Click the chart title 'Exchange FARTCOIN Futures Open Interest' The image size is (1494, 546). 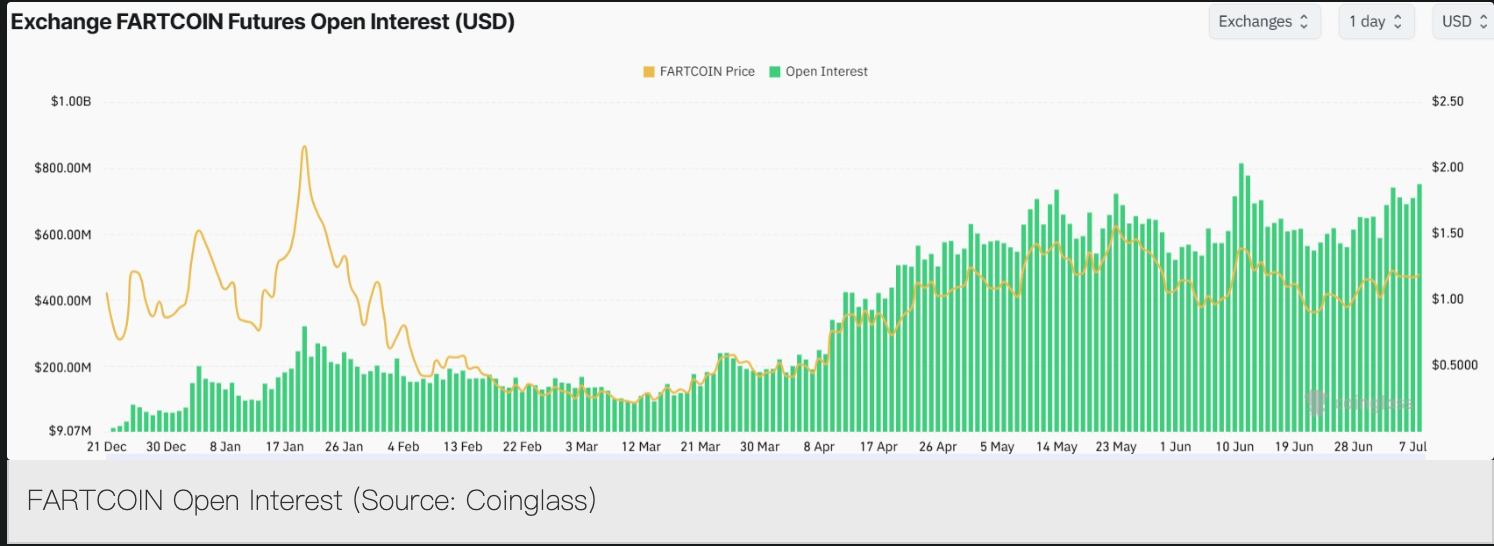coord(262,21)
